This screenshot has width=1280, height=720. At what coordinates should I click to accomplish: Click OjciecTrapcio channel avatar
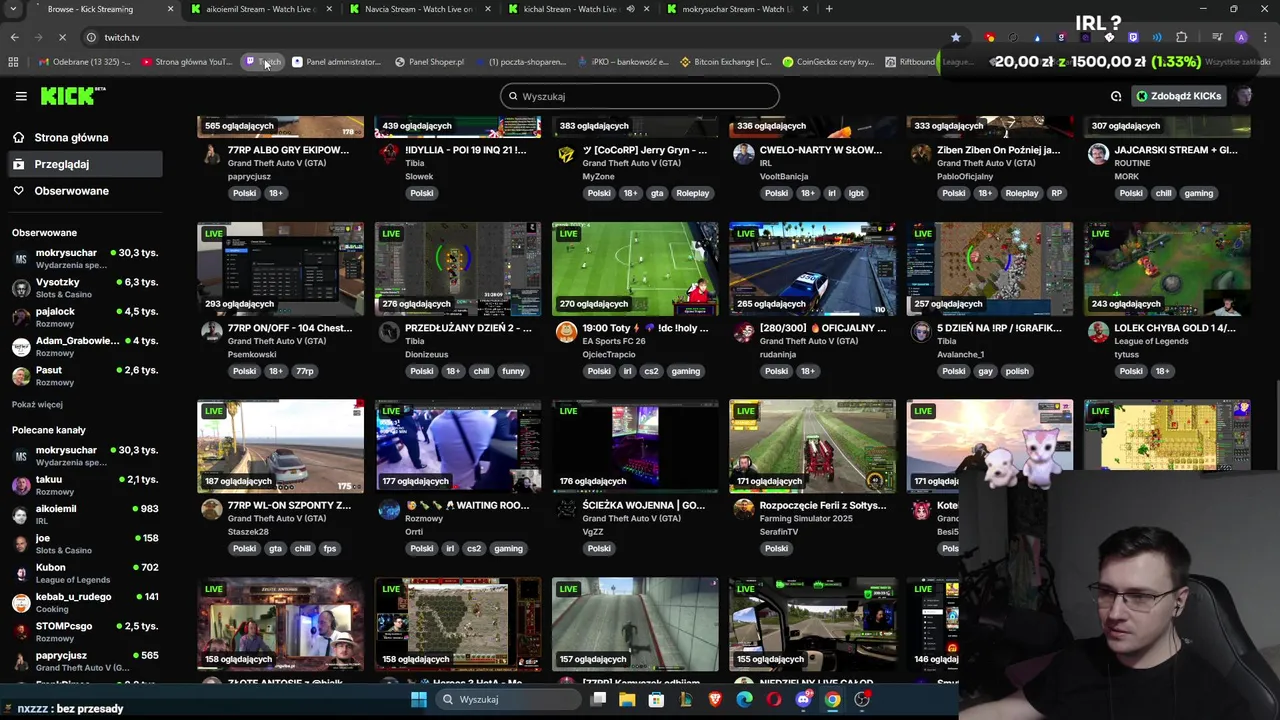566,332
